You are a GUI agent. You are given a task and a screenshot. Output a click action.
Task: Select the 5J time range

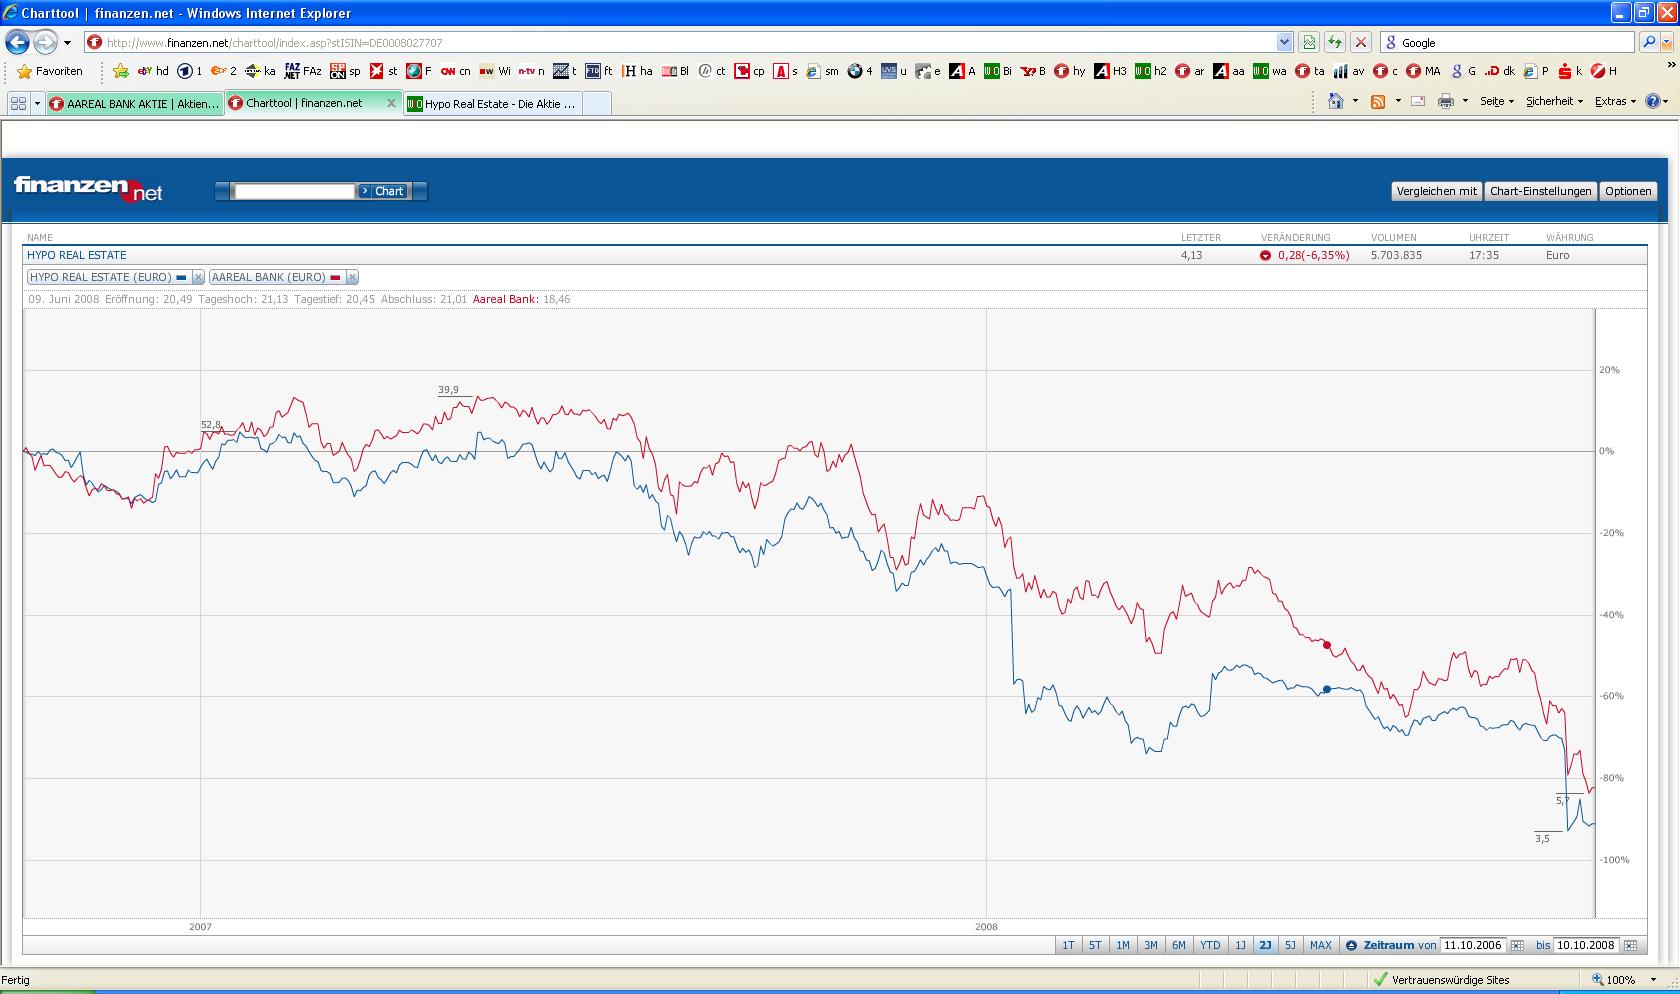pyautogui.click(x=1290, y=946)
